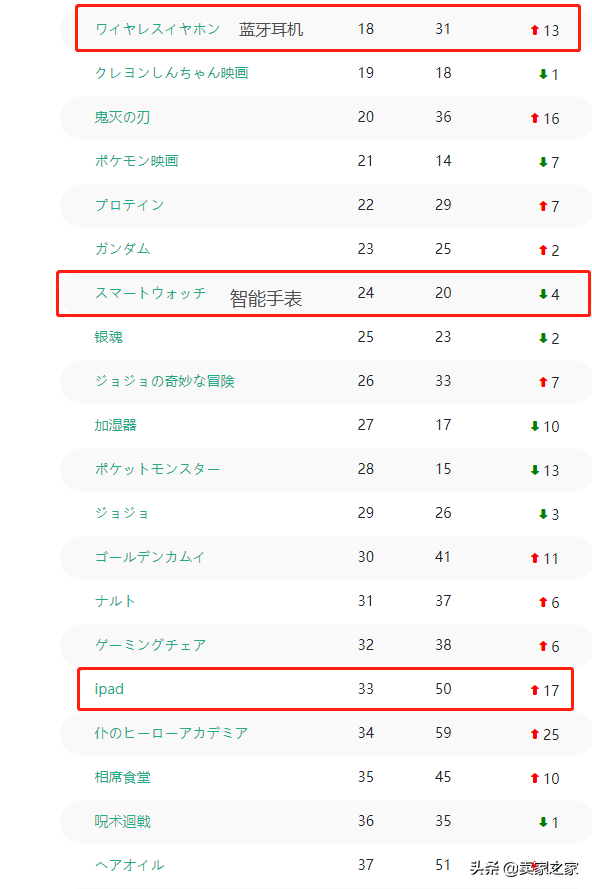Screen dimensions: 592x889
Task: Click the 银魂 keyword link
Action: tap(108, 337)
